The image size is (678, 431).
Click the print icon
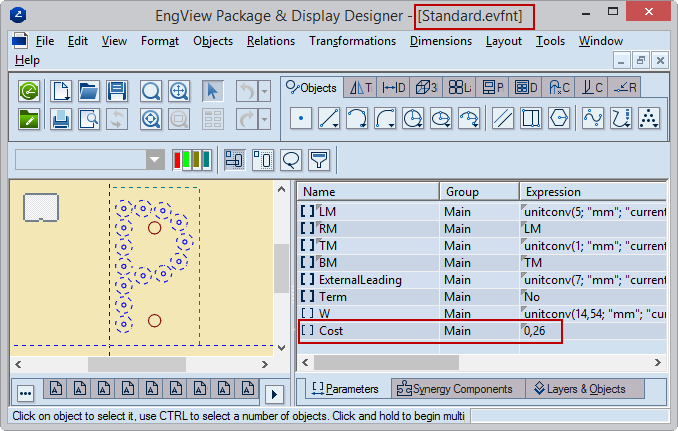(x=61, y=120)
